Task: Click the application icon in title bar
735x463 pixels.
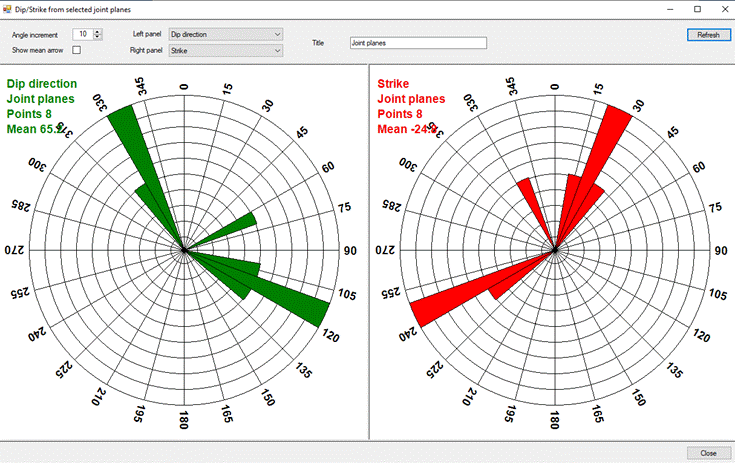Action: click(x=8, y=8)
